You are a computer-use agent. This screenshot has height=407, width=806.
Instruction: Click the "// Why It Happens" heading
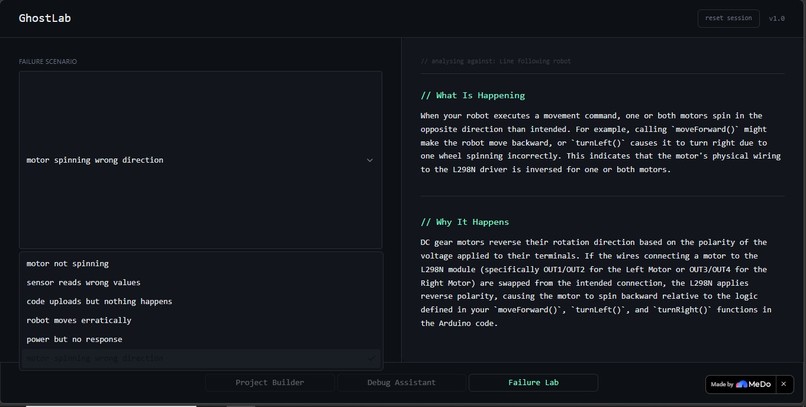[x=465, y=222]
